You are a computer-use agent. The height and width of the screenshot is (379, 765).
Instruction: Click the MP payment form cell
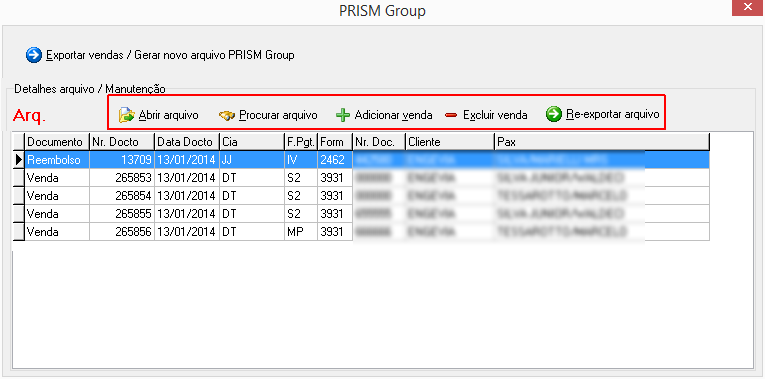301,232
